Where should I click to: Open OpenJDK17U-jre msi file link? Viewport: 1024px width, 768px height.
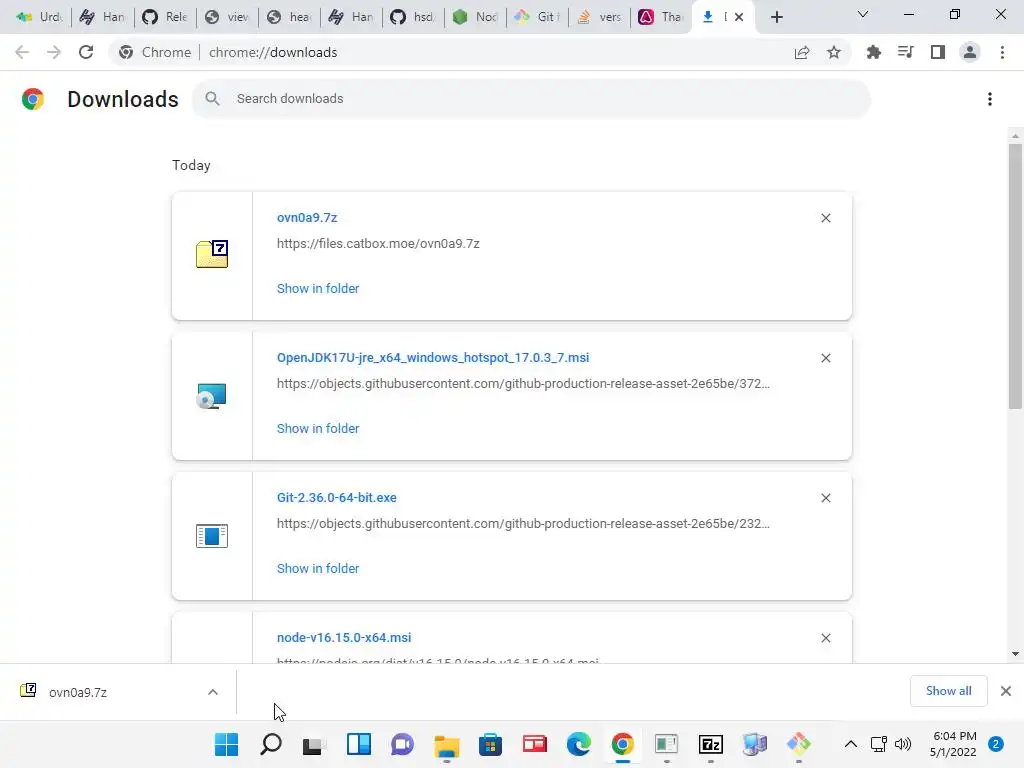pos(433,358)
